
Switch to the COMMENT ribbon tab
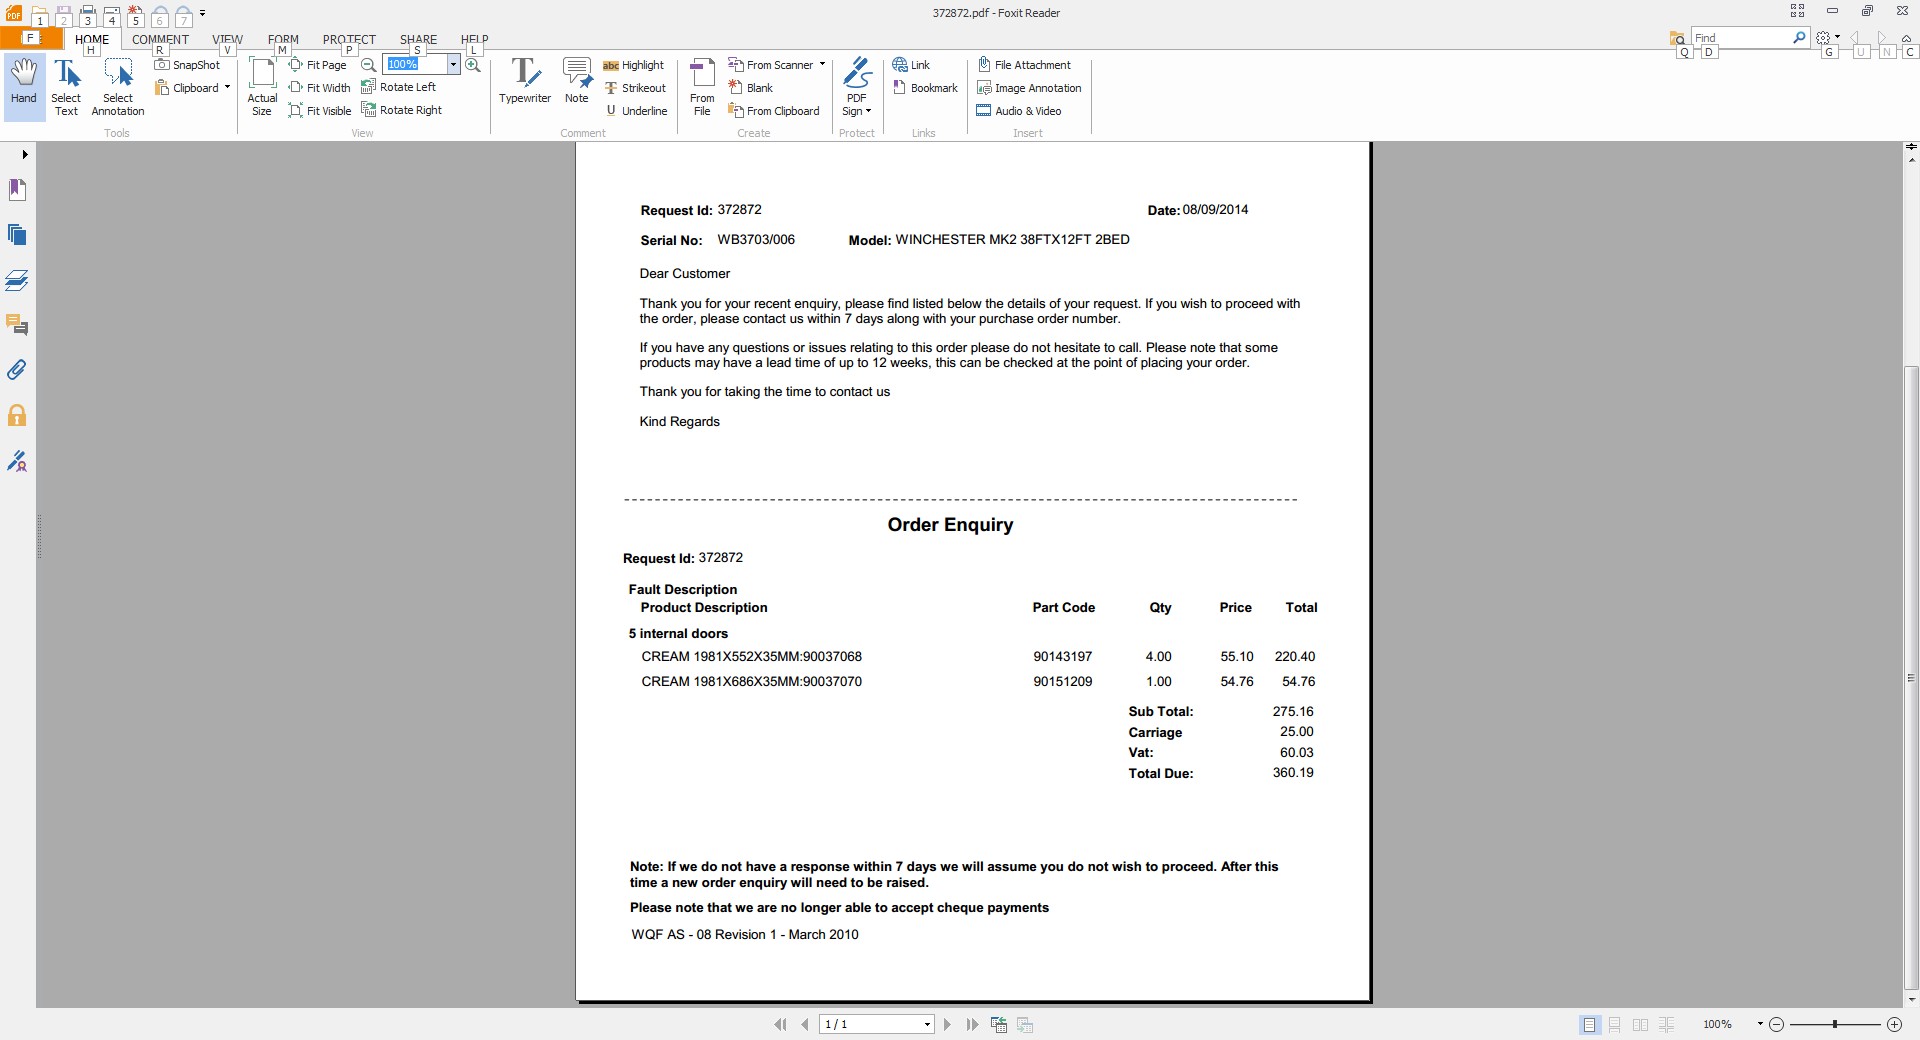[160, 40]
